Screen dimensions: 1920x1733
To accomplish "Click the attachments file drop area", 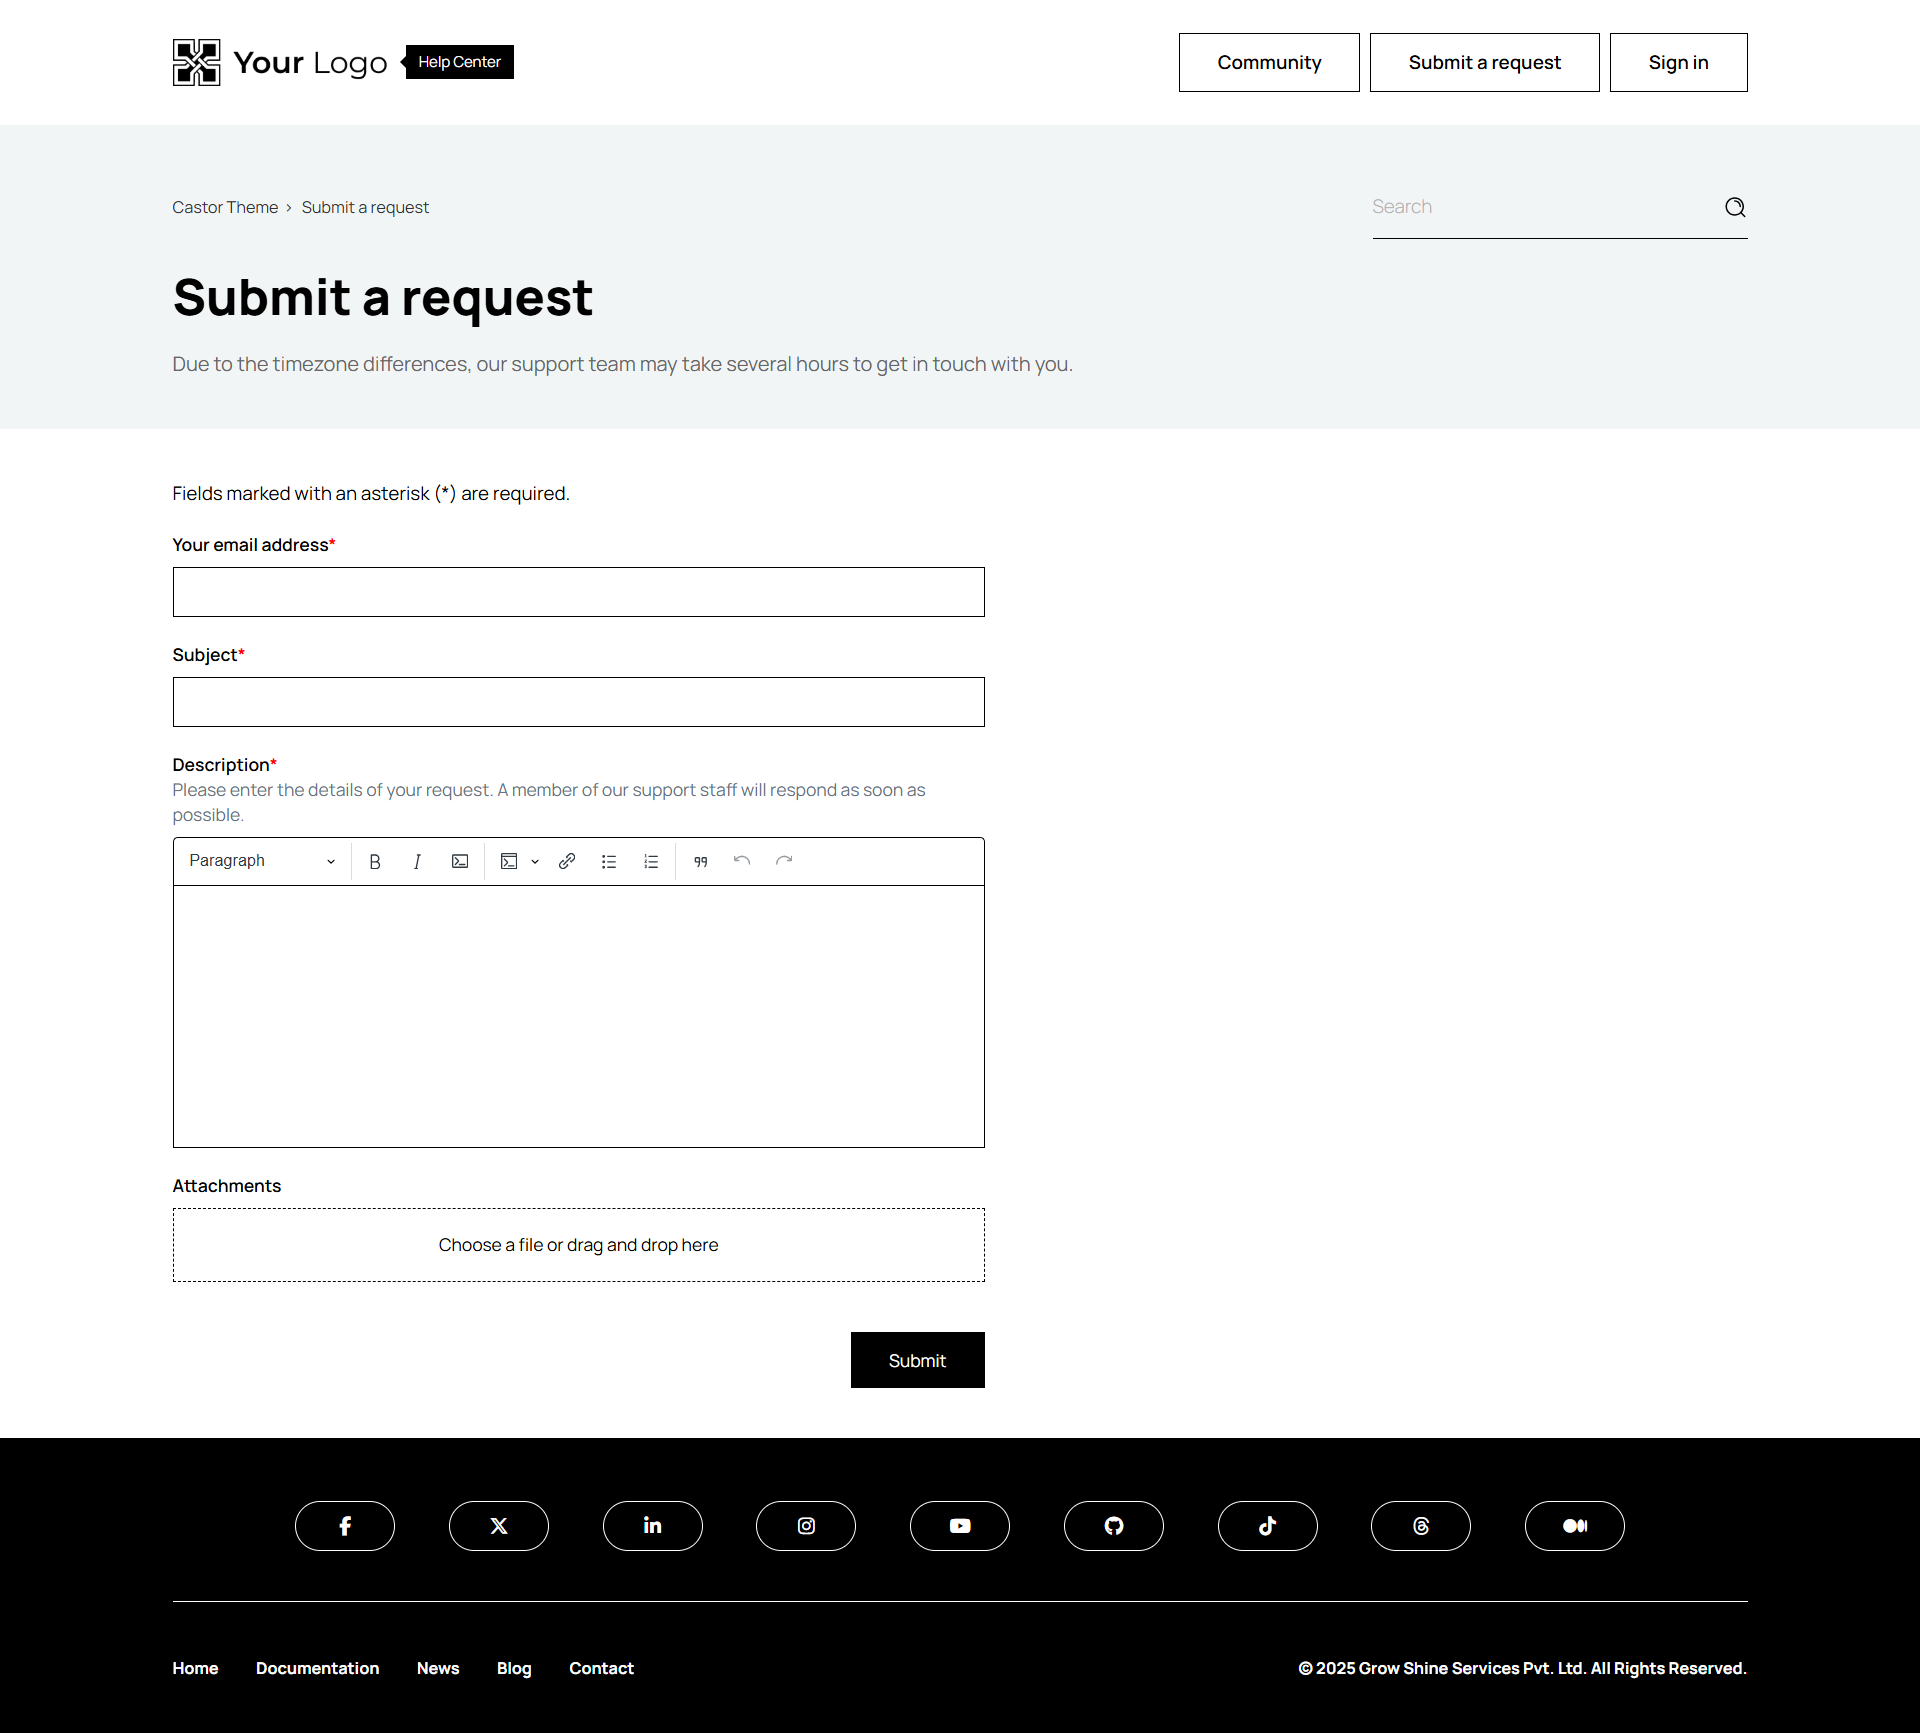I will click(578, 1245).
